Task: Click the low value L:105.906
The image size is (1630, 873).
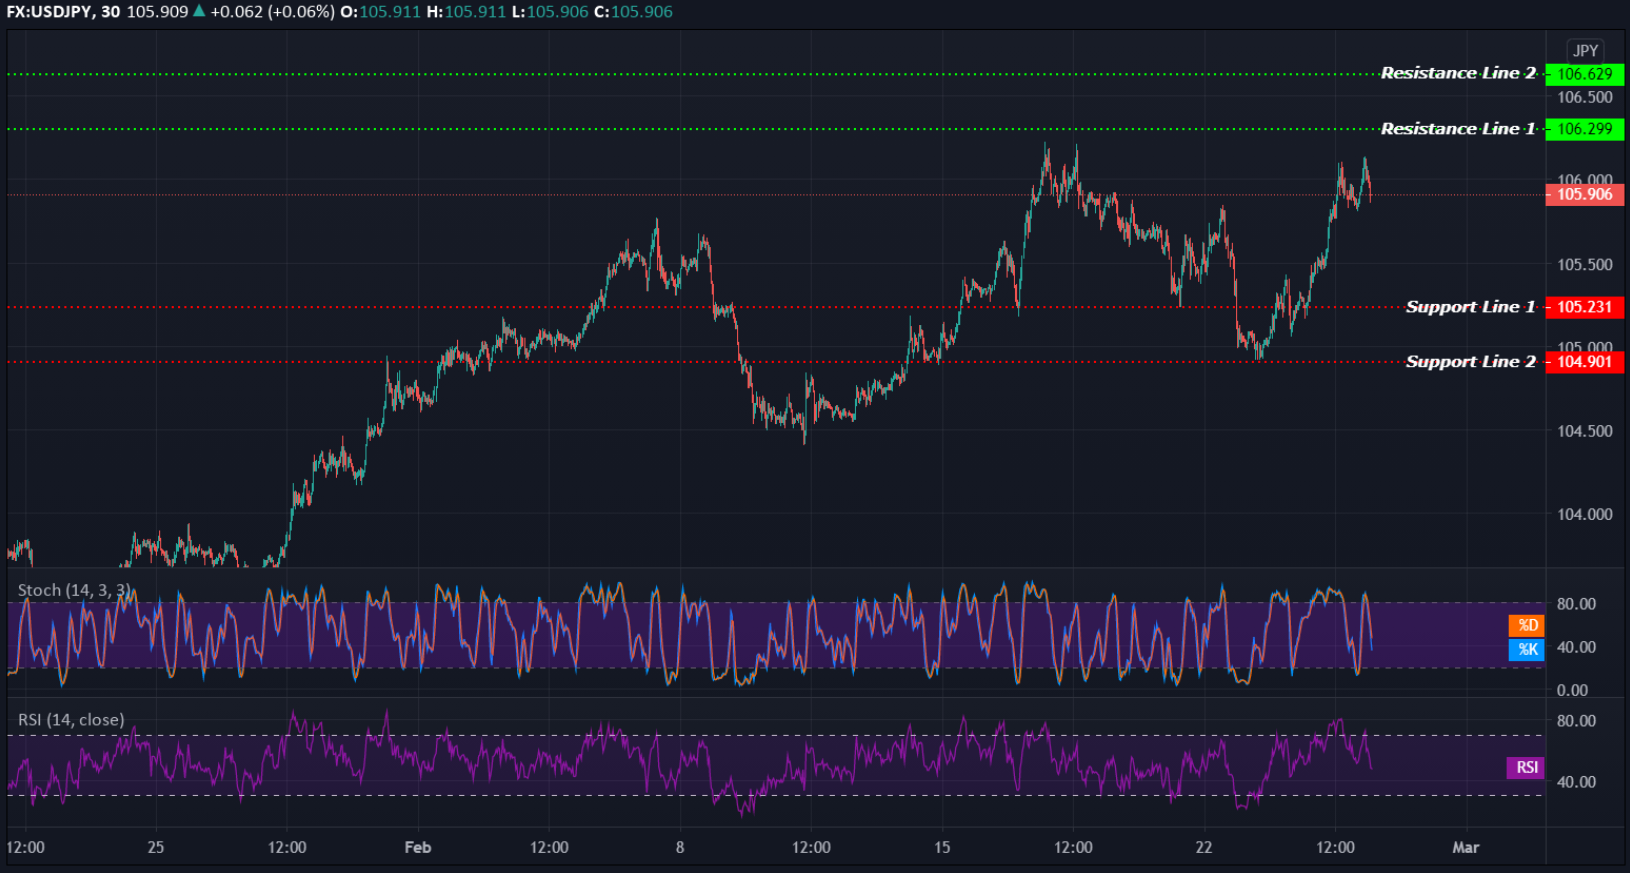Action: [549, 12]
